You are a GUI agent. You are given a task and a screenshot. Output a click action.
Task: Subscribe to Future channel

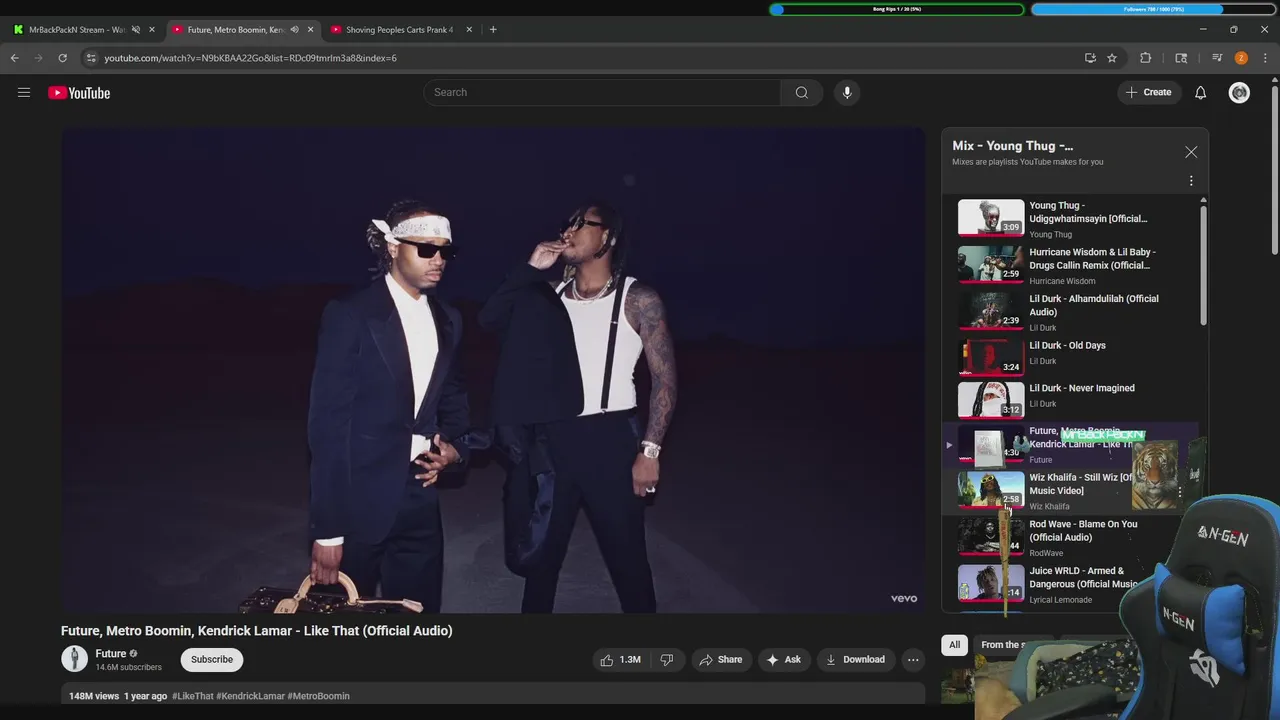coord(212,659)
